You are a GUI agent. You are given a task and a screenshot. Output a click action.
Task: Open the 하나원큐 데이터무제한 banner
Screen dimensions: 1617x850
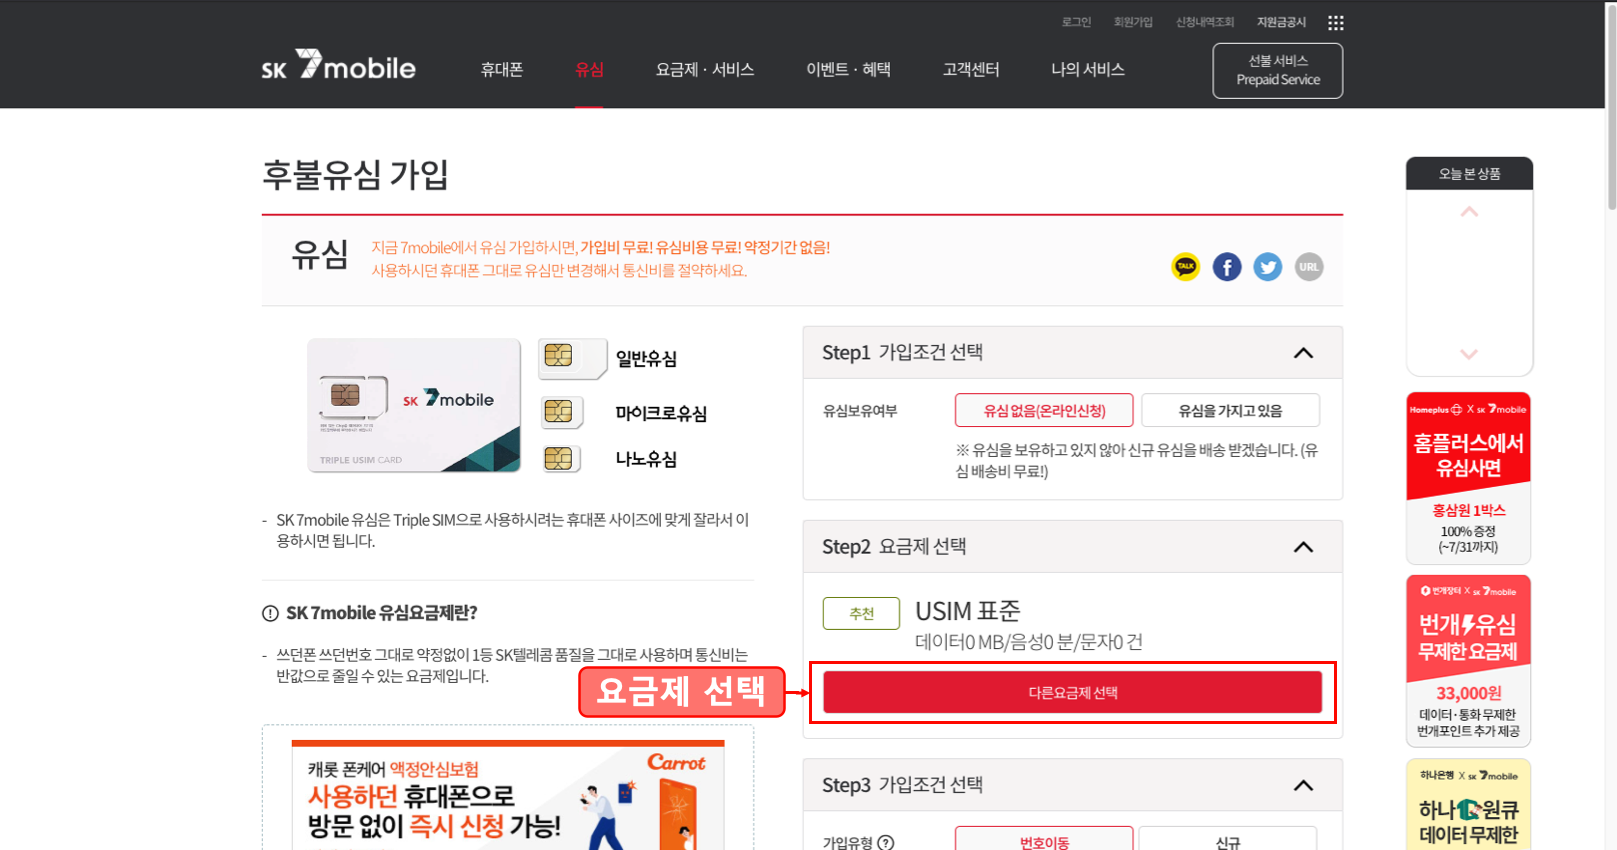point(1468,804)
